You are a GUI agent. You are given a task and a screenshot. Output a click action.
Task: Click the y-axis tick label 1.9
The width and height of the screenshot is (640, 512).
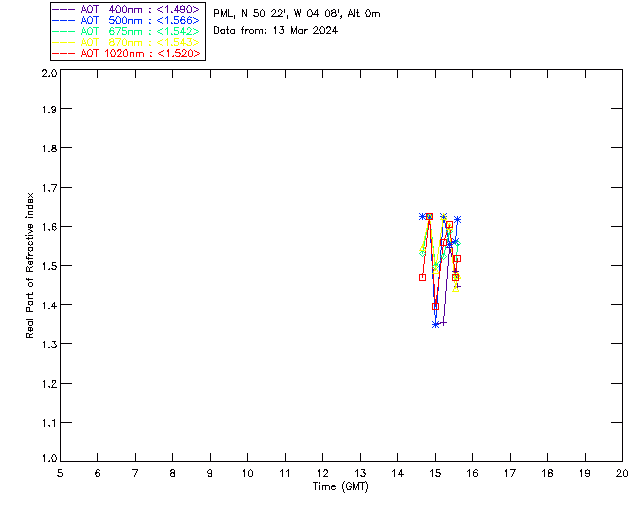[49, 109]
